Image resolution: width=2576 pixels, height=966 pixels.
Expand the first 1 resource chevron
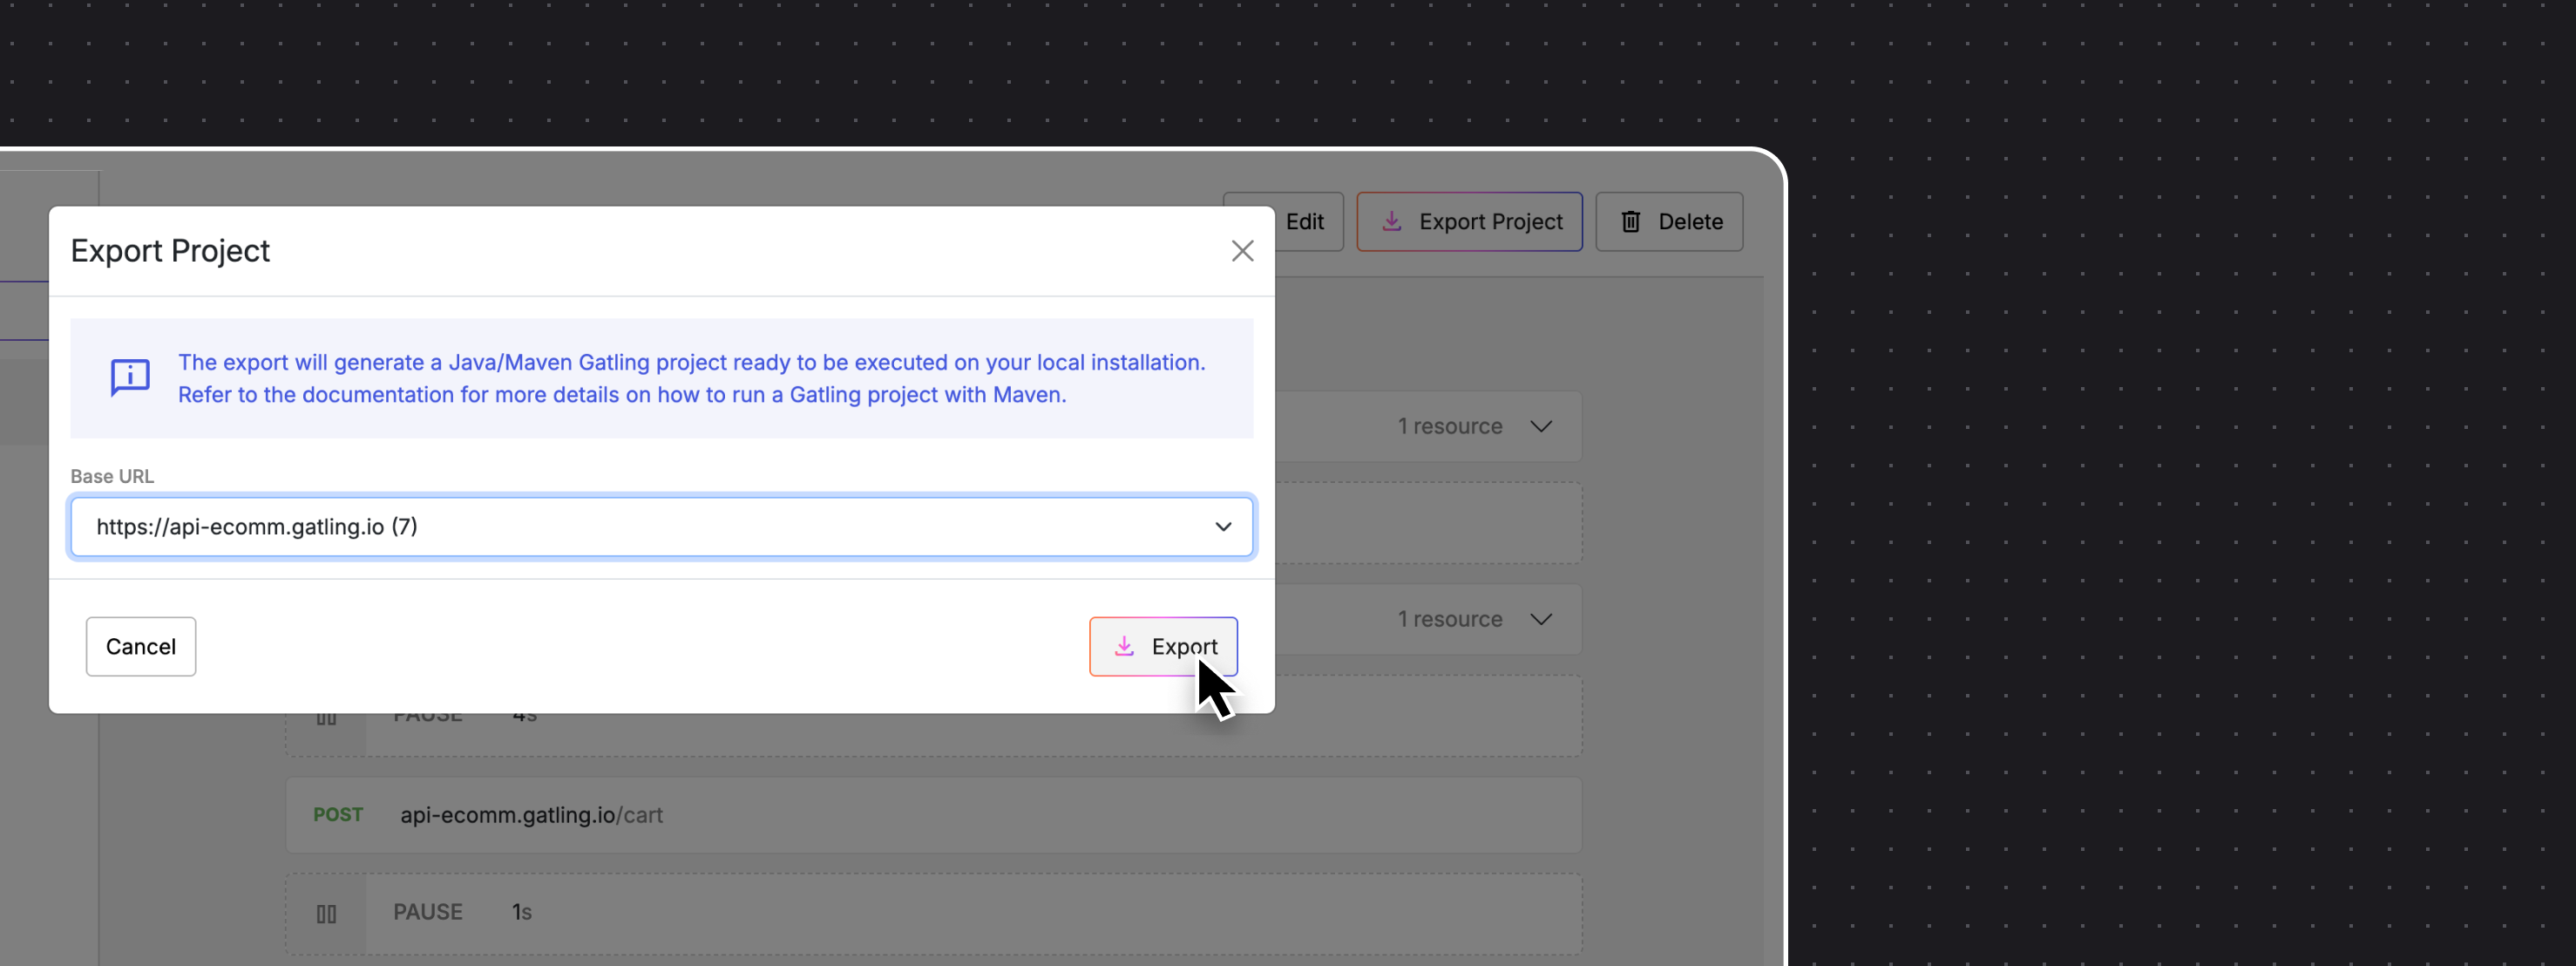tap(1541, 426)
